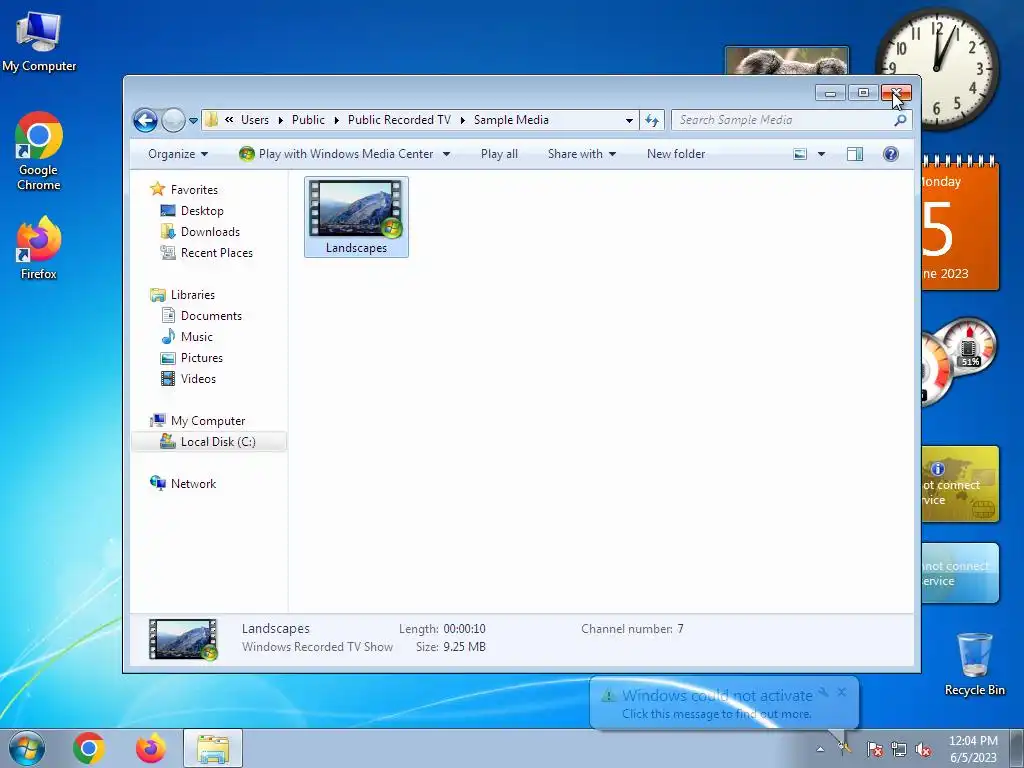
Task: Click the Google Chrome desktop shortcut
Action: pyautogui.click(x=39, y=152)
